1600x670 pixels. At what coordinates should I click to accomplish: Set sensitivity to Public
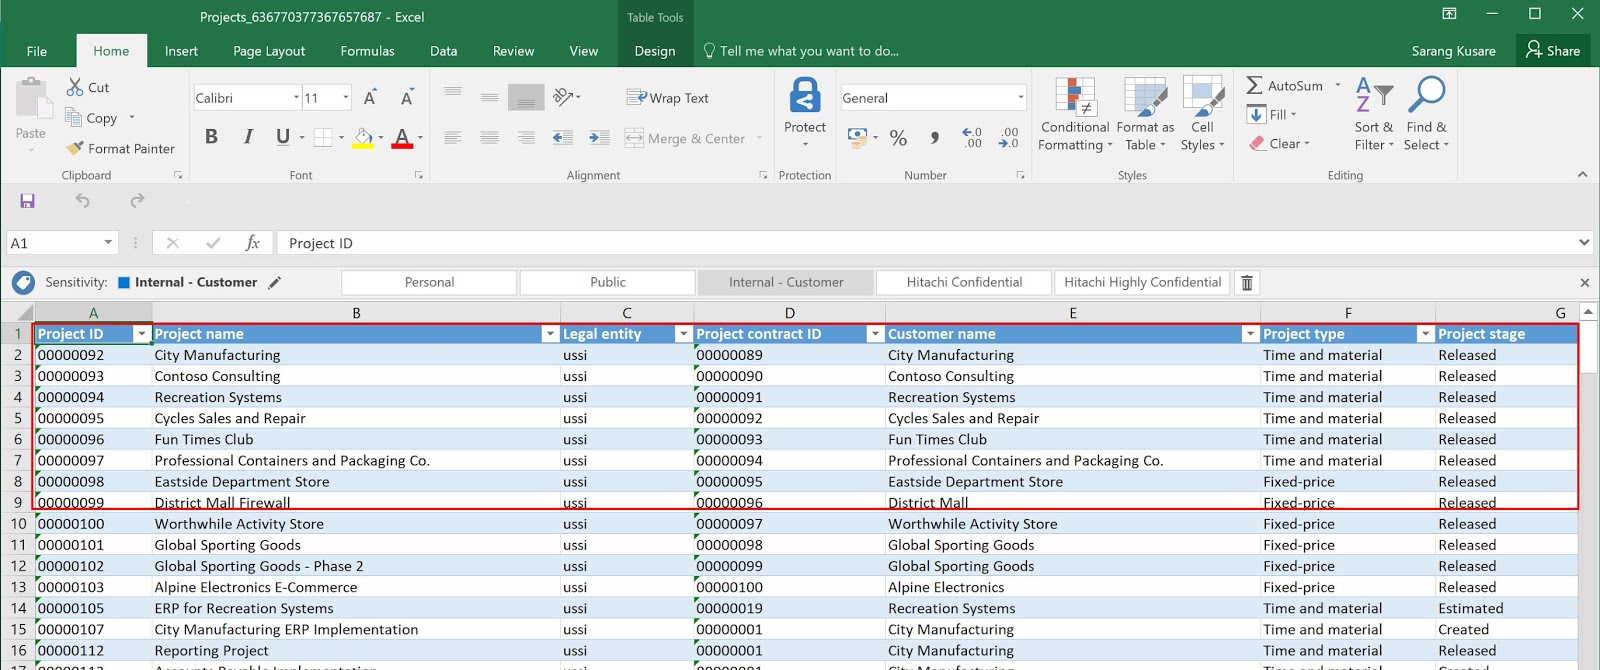pos(608,282)
